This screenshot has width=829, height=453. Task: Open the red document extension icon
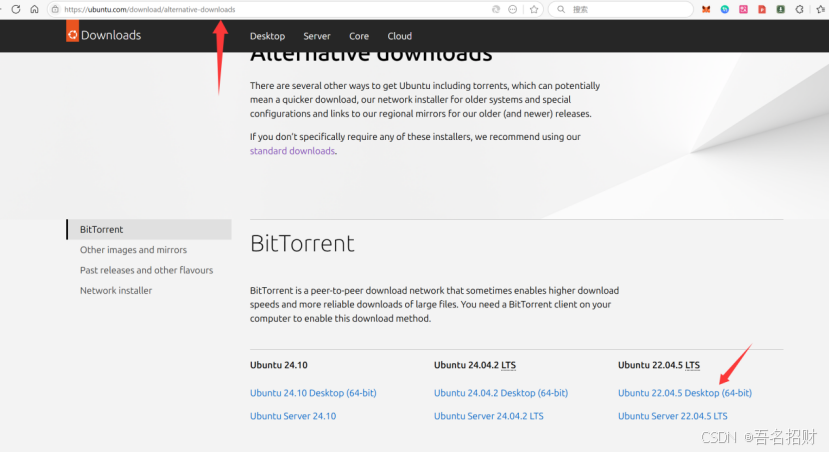(x=762, y=9)
